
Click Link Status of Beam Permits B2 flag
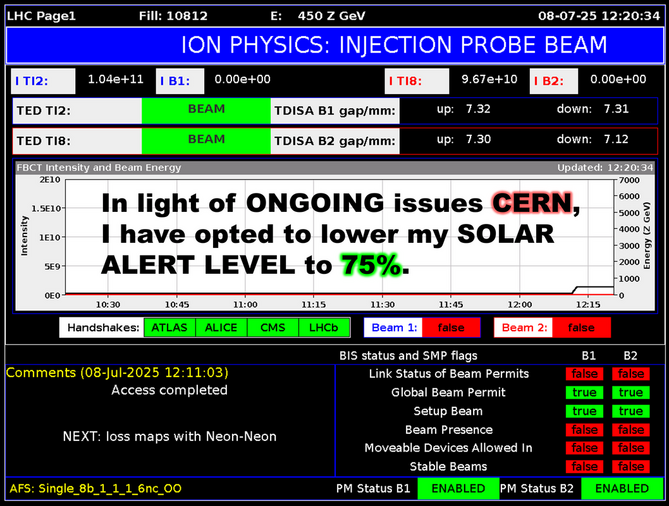631,374
